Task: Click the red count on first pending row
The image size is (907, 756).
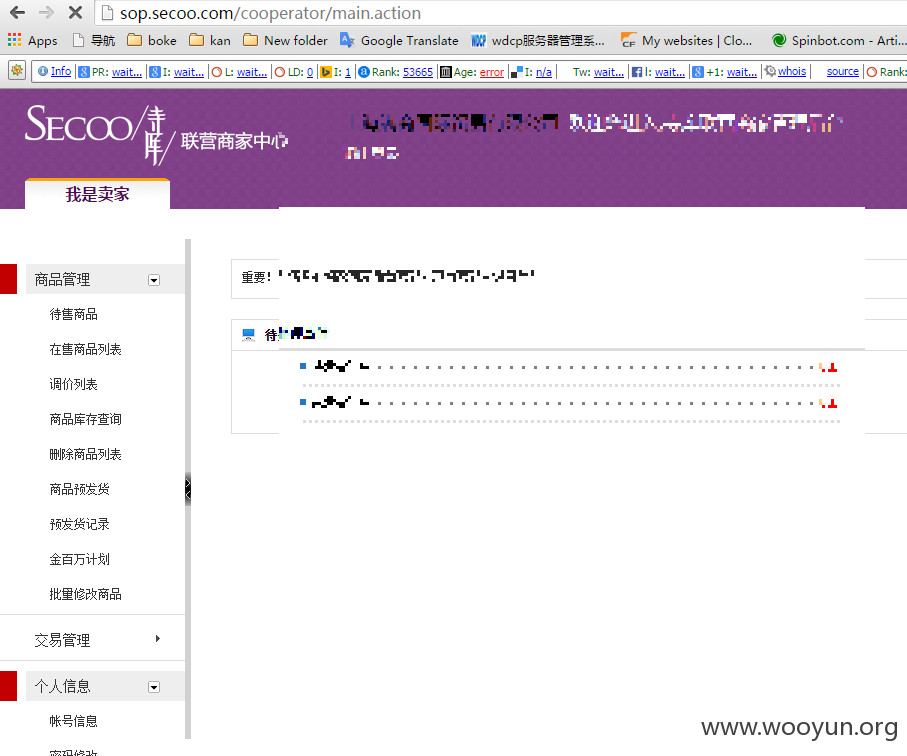Action: (x=828, y=367)
